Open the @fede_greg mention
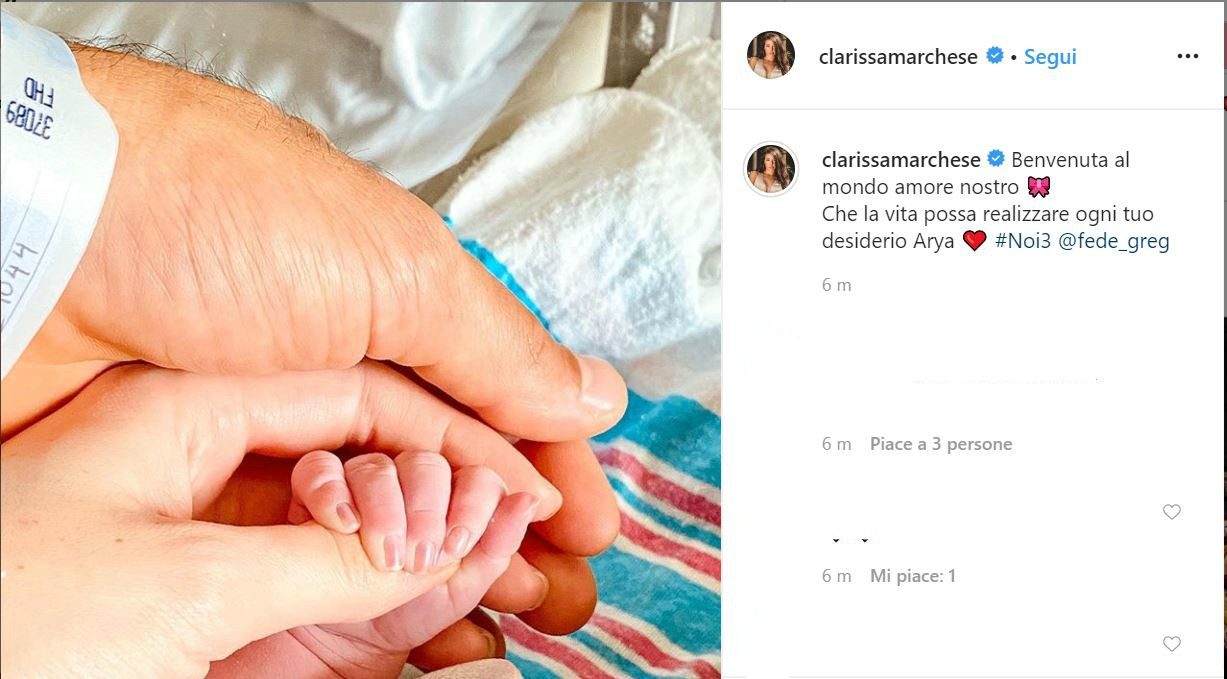Image resolution: width=1227 pixels, height=679 pixels. 1113,241
